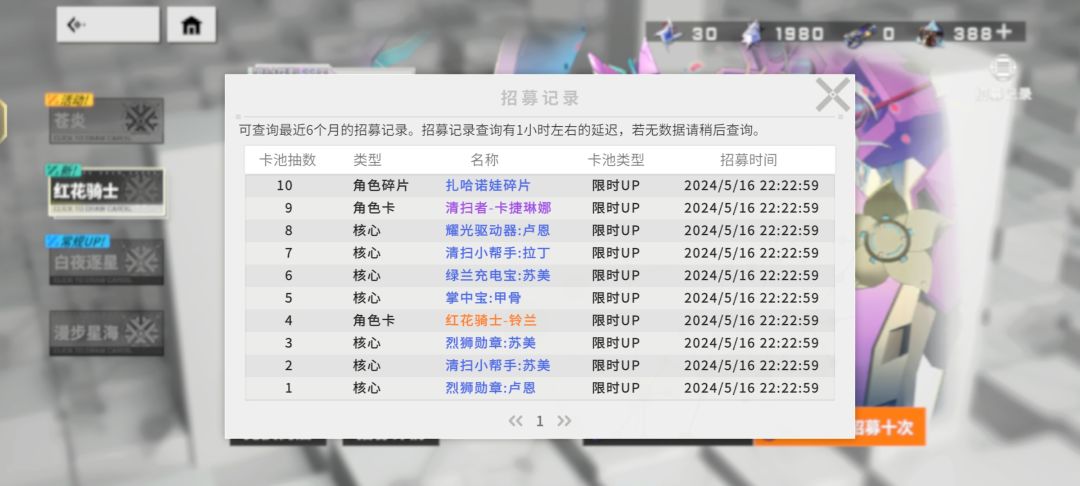Select the 苍炎 banner tab
Image resolution: width=1080 pixels, height=486 pixels.
point(106,120)
